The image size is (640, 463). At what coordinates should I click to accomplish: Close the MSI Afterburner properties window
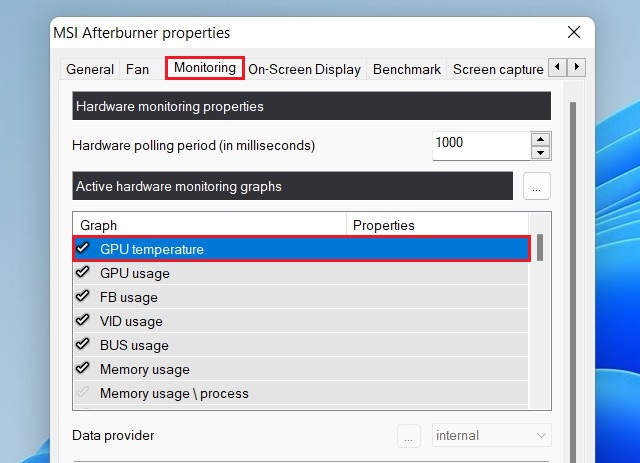click(x=574, y=32)
